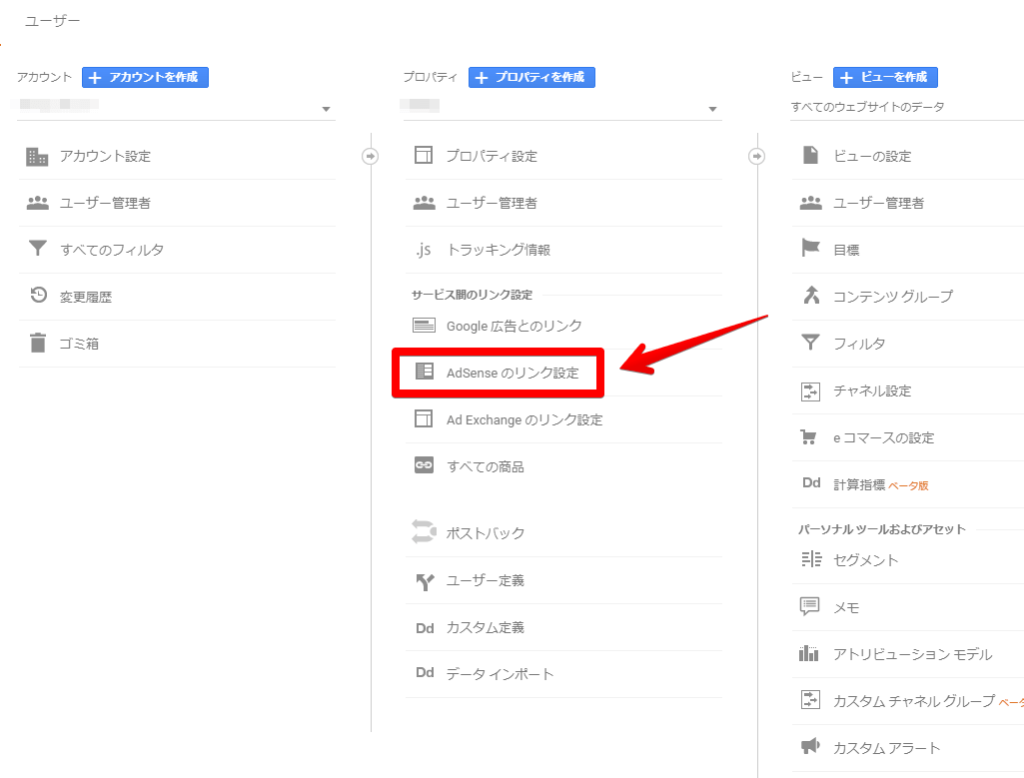Click the .js tracking info icon

click(x=423, y=250)
